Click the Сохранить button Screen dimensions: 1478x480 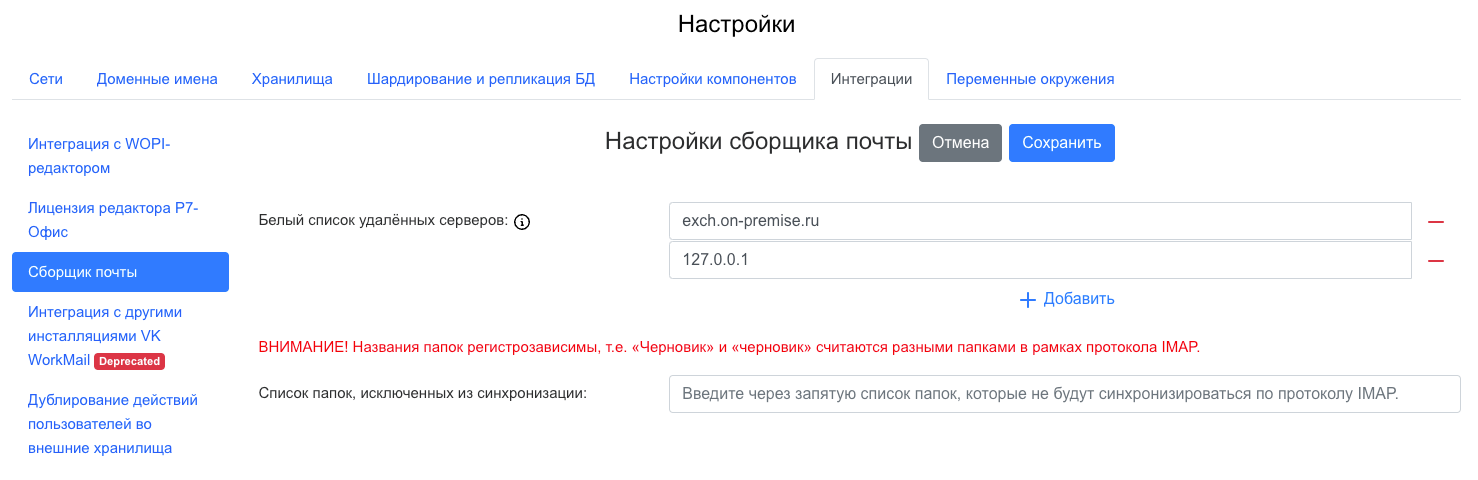coord(1061,143)
